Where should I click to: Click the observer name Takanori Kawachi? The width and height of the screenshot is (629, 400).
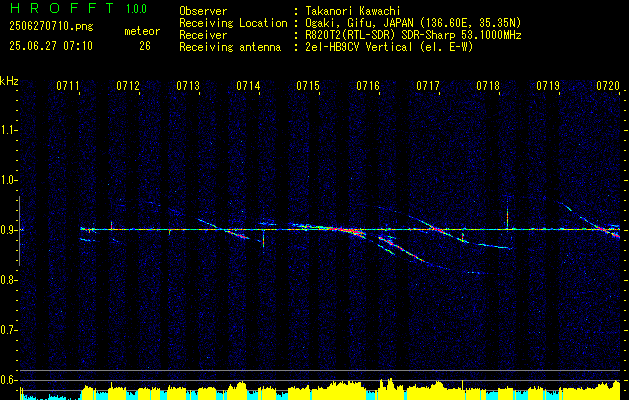[353, 11]
